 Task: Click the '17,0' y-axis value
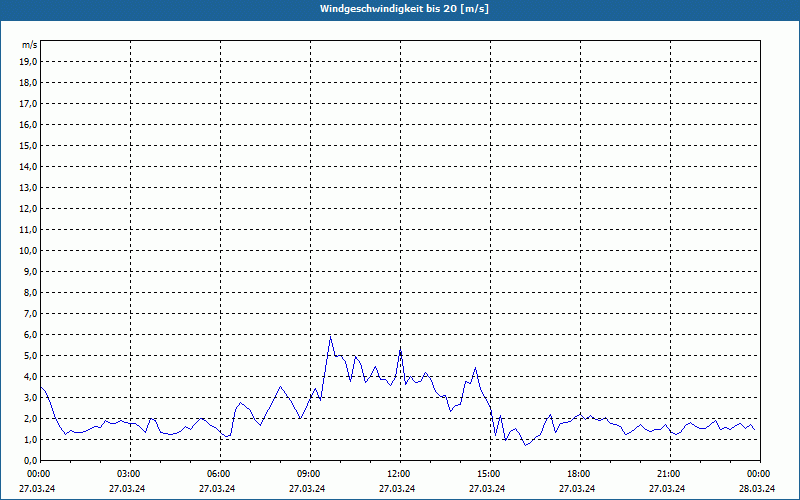click(x=28, y=104)
